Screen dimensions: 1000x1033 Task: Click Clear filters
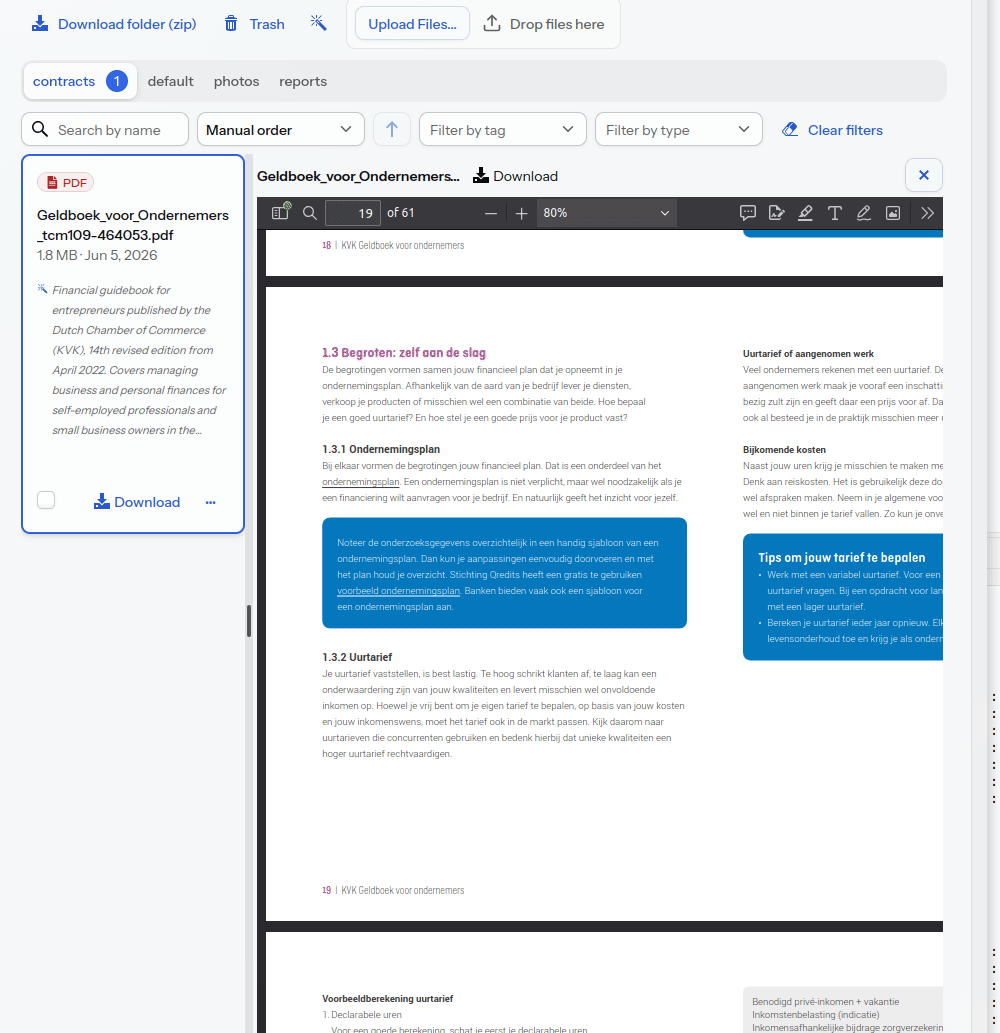pyautogui.click(x=833, y=130)
